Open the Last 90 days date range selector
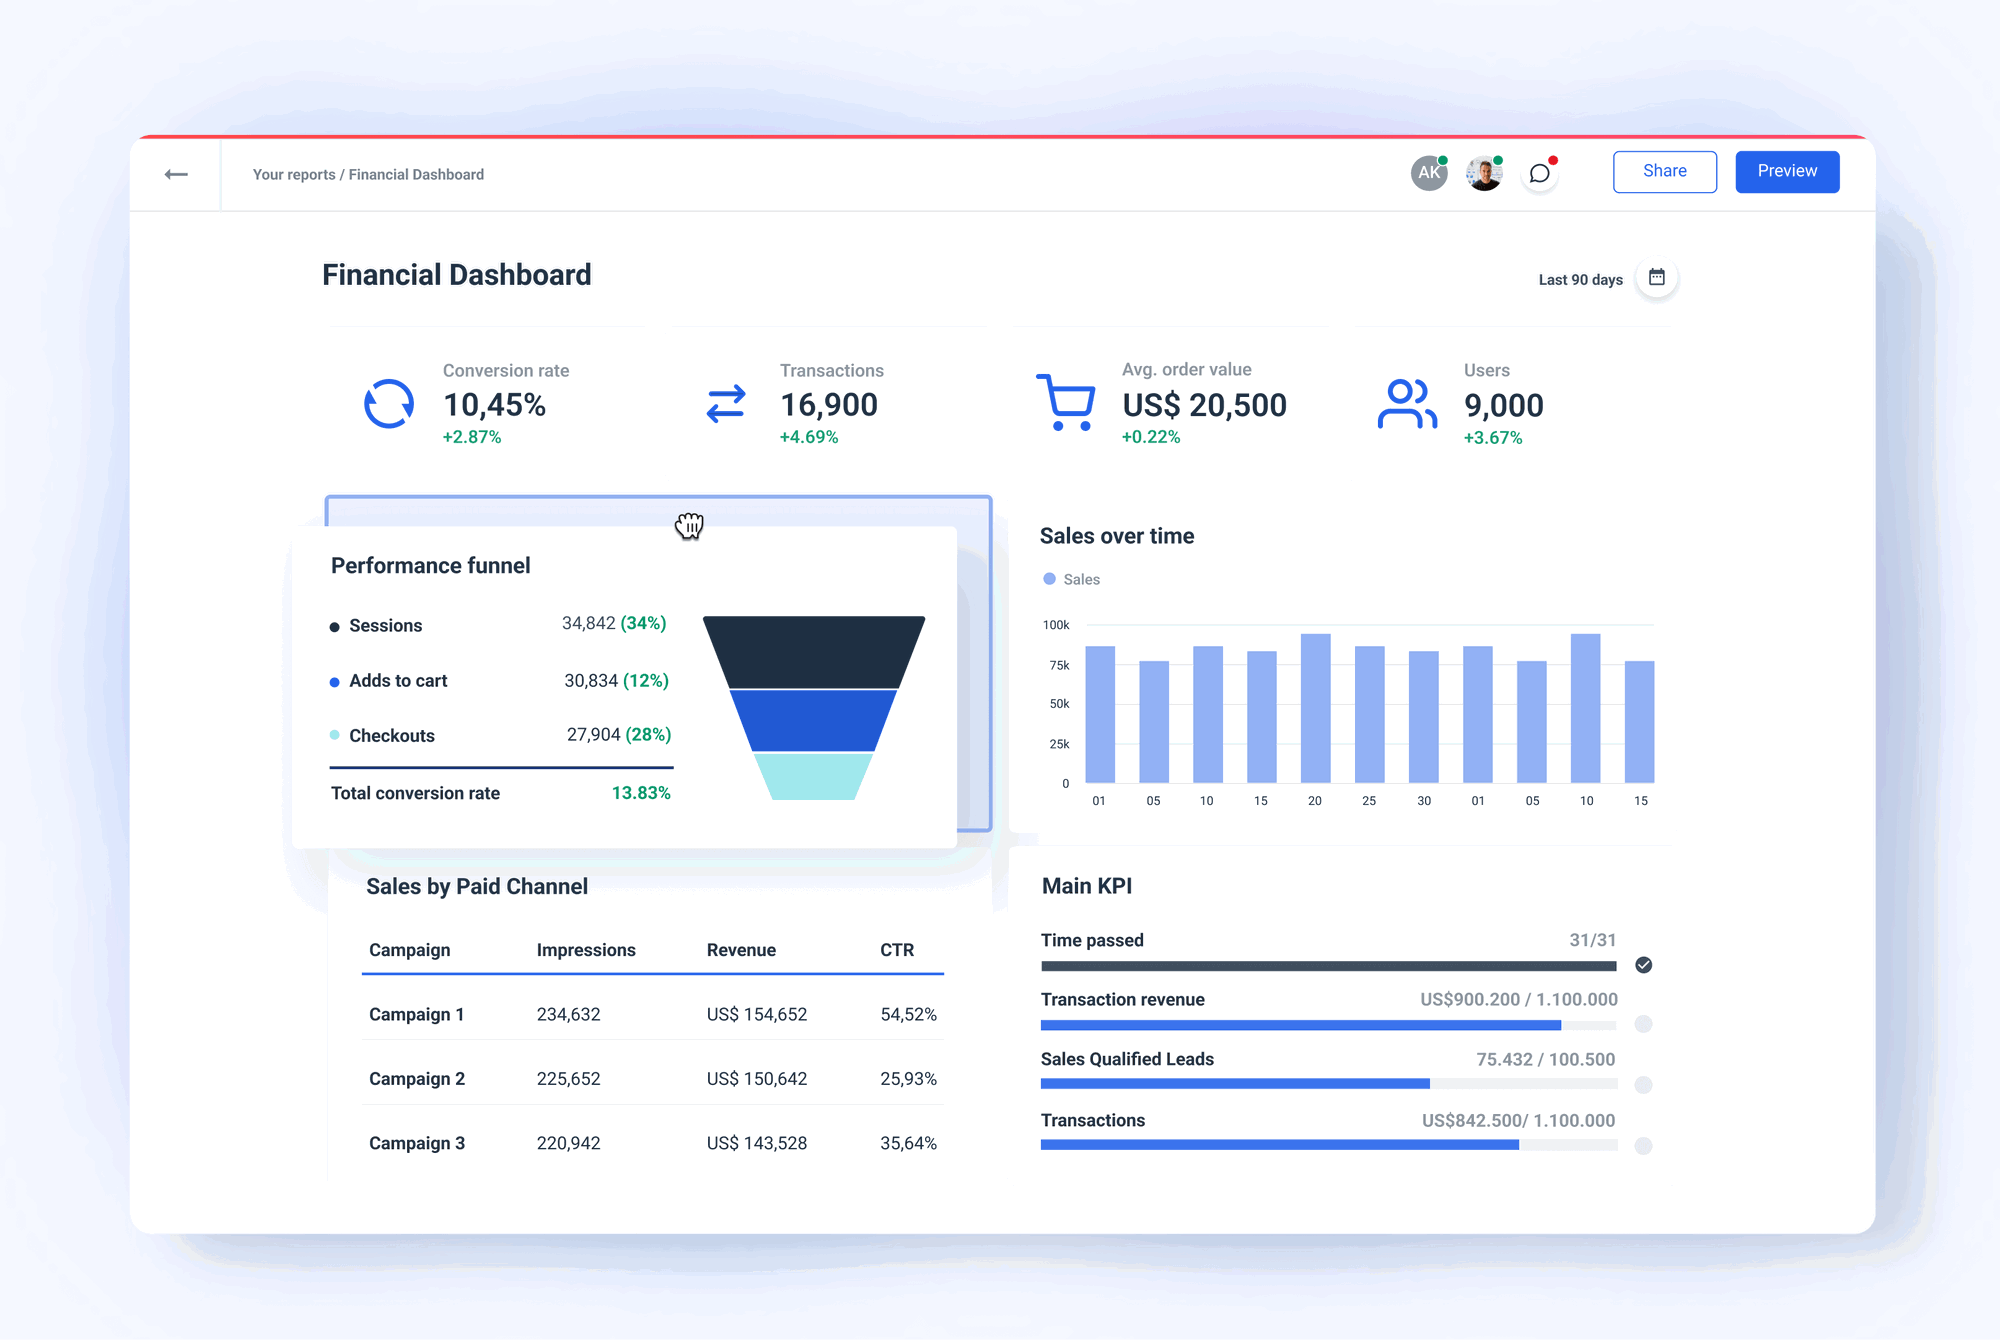2000x1340 pixels. pos(1580,279)
